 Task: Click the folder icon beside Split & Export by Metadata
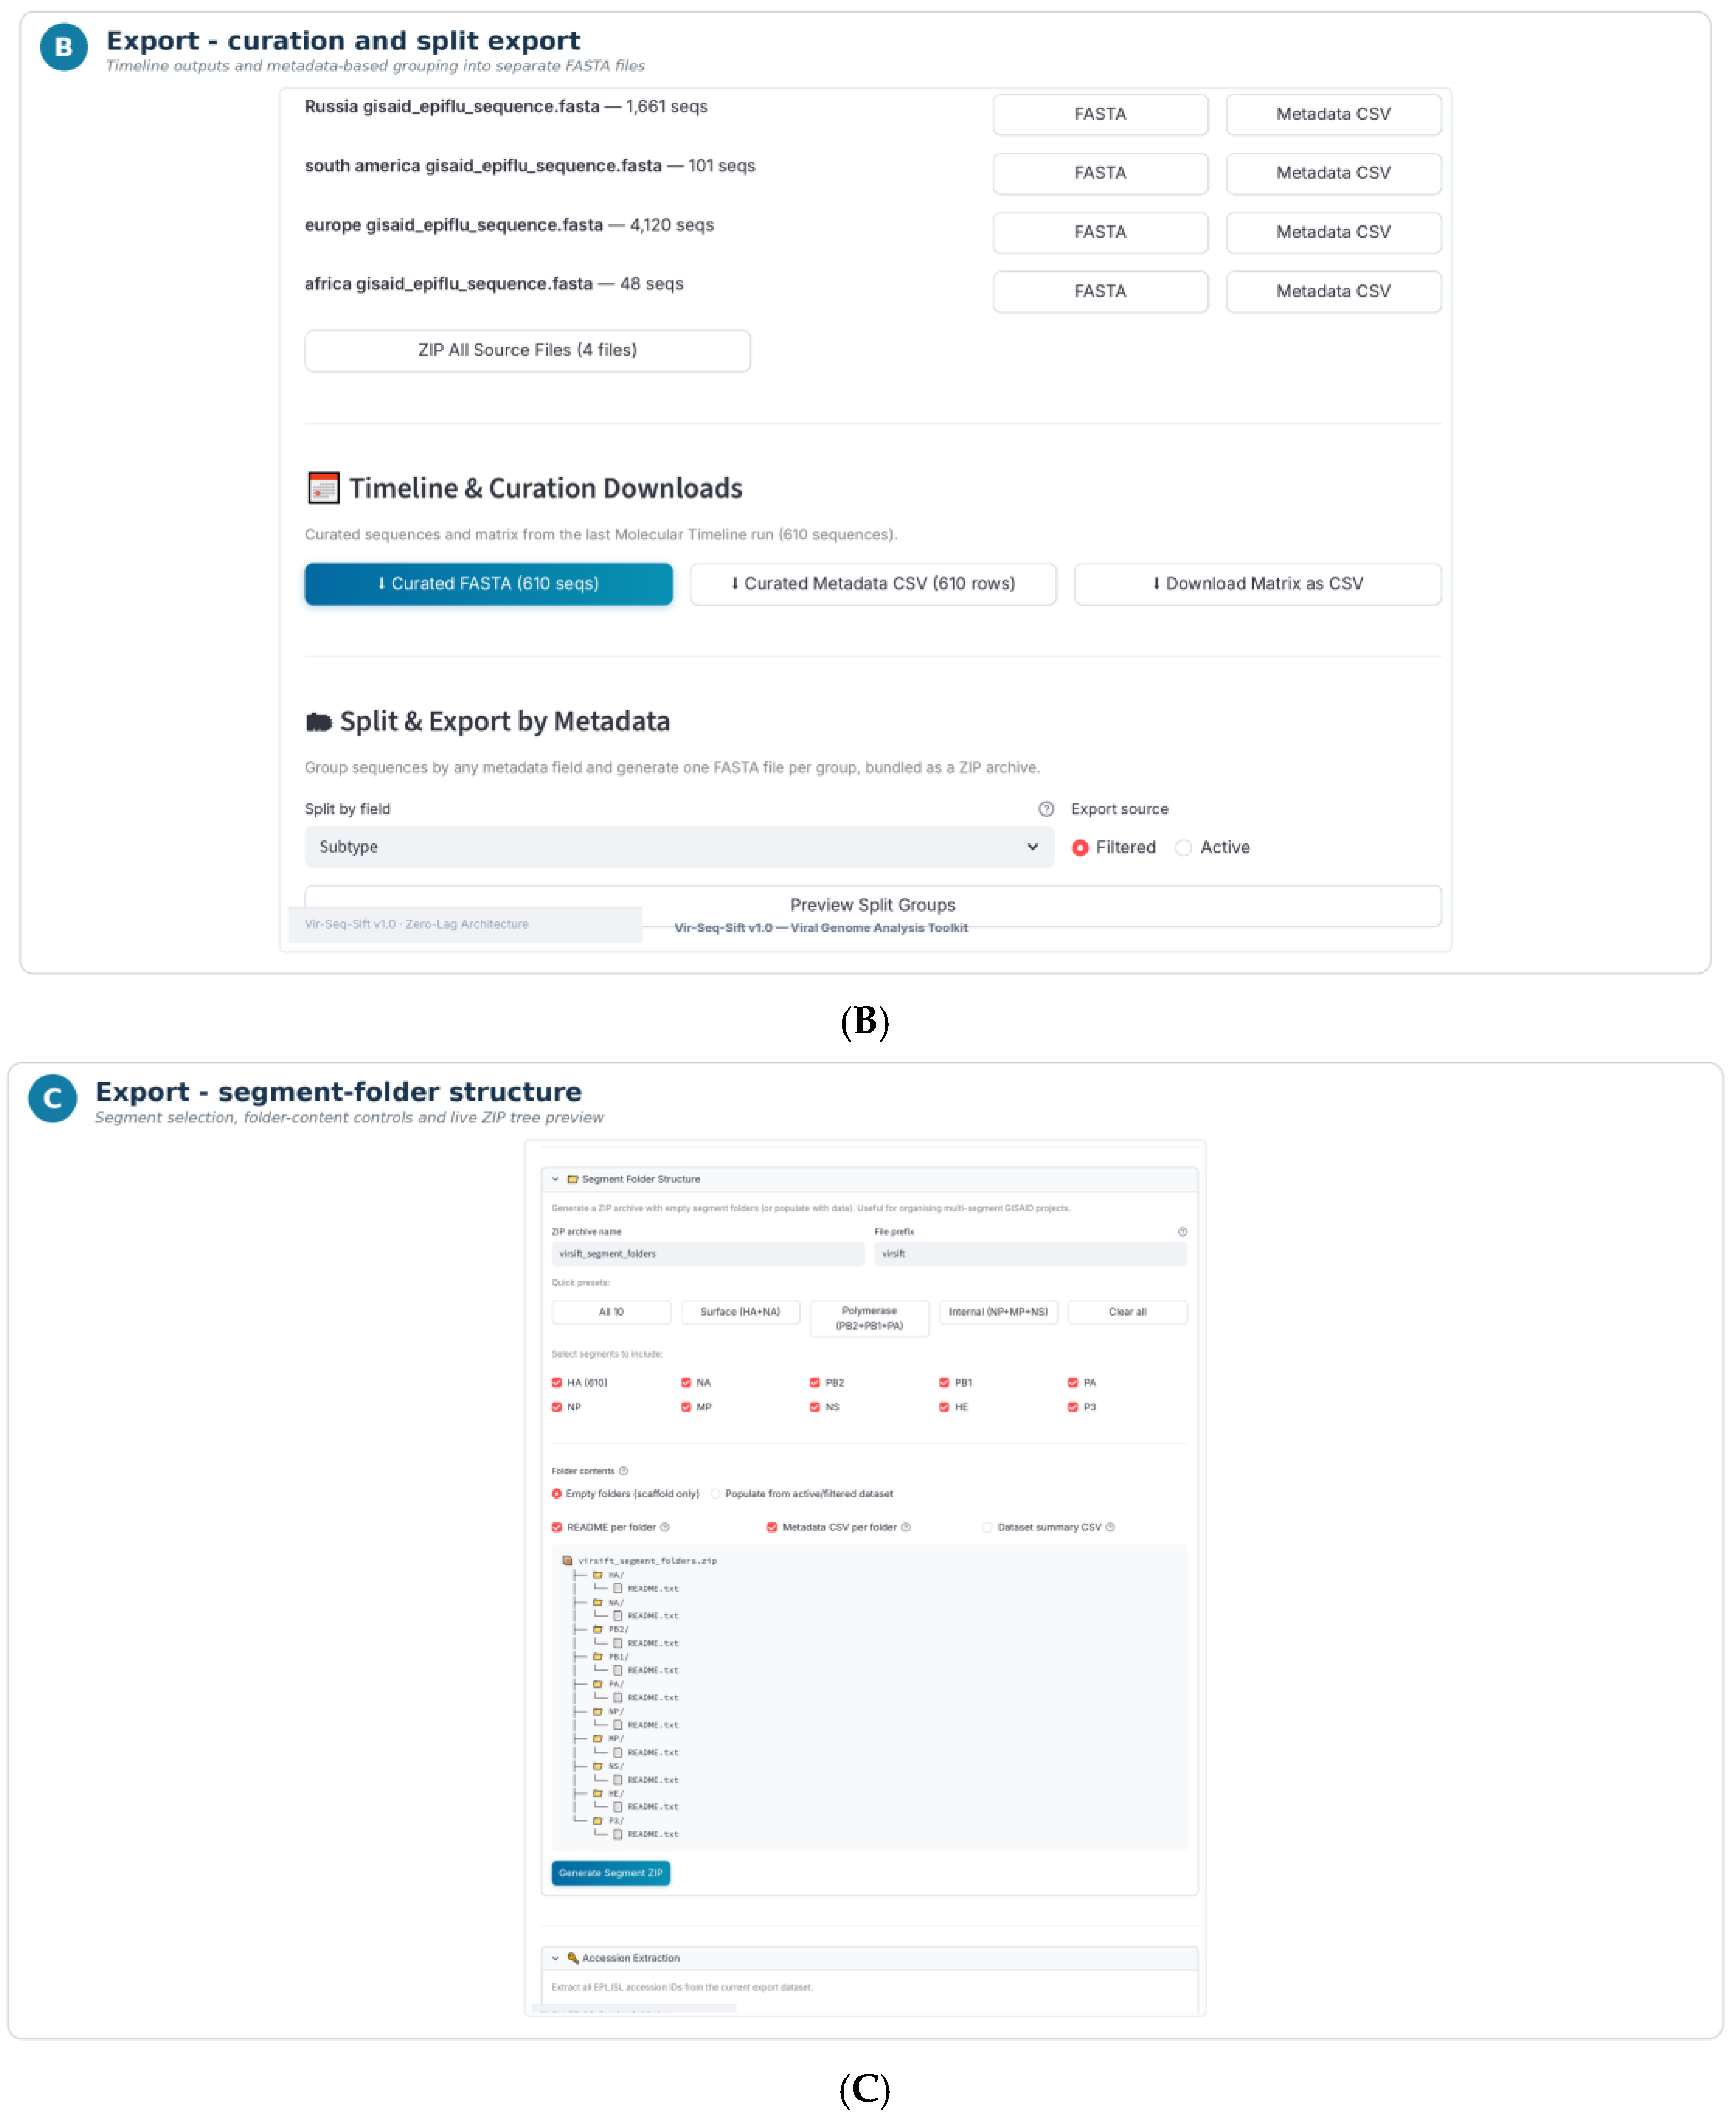click(x=319, y=722)
